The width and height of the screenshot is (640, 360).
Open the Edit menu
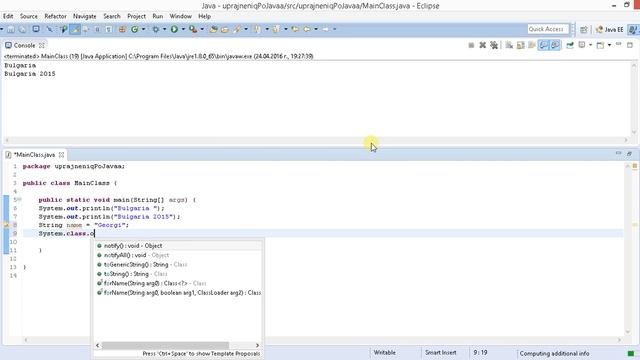8,16
